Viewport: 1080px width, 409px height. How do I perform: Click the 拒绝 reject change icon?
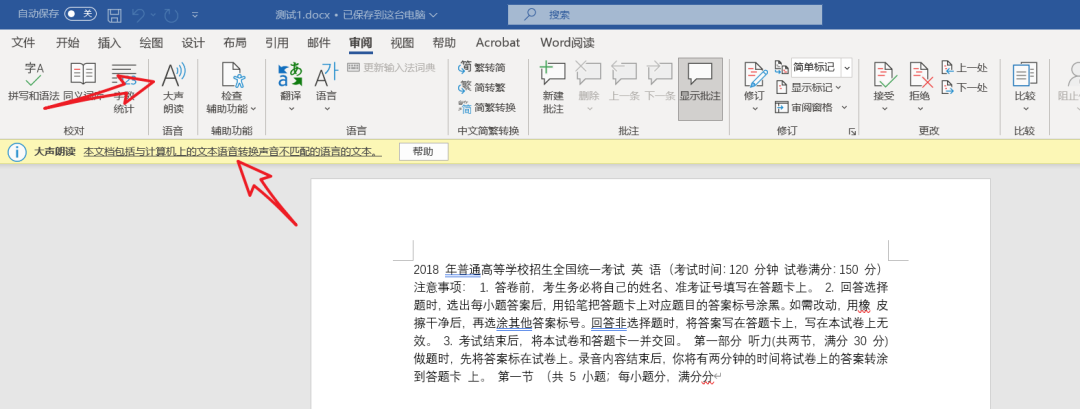(920, 74)
